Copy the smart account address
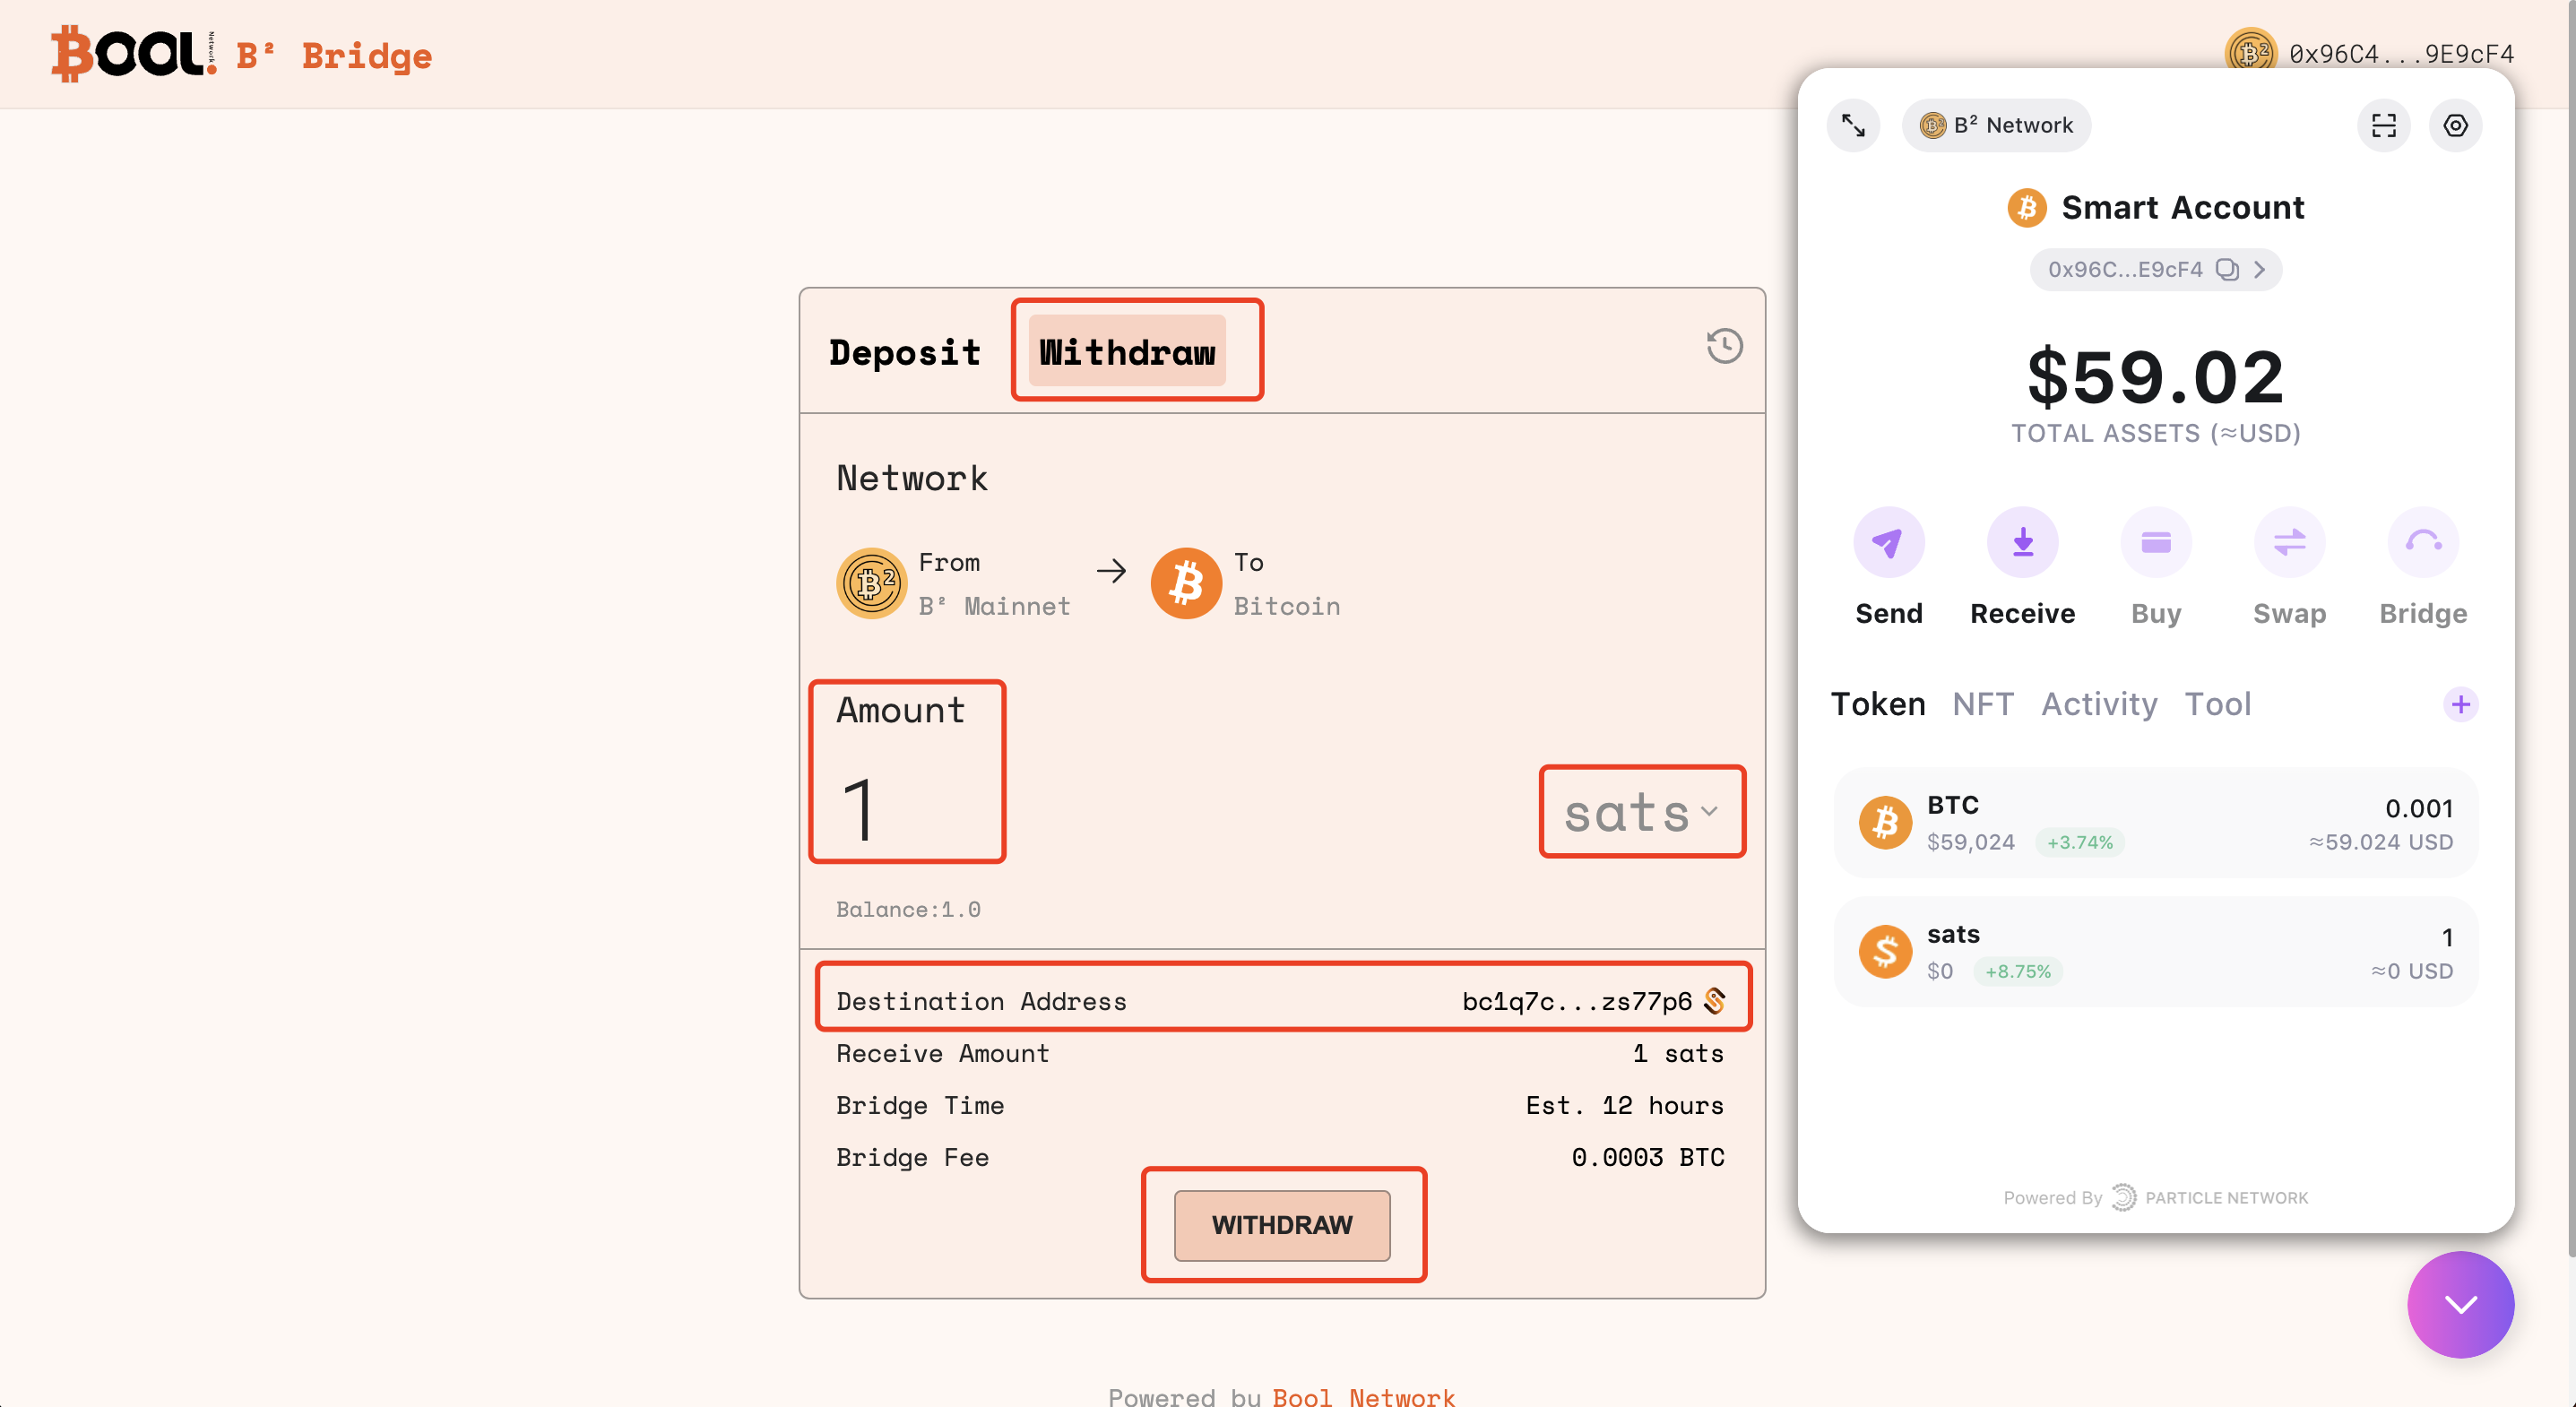 (x=2227, y=269)
